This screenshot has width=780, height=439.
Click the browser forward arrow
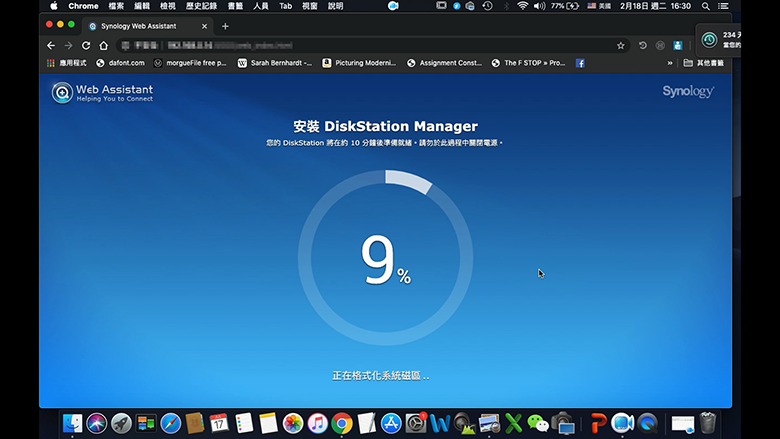[68, 45]
